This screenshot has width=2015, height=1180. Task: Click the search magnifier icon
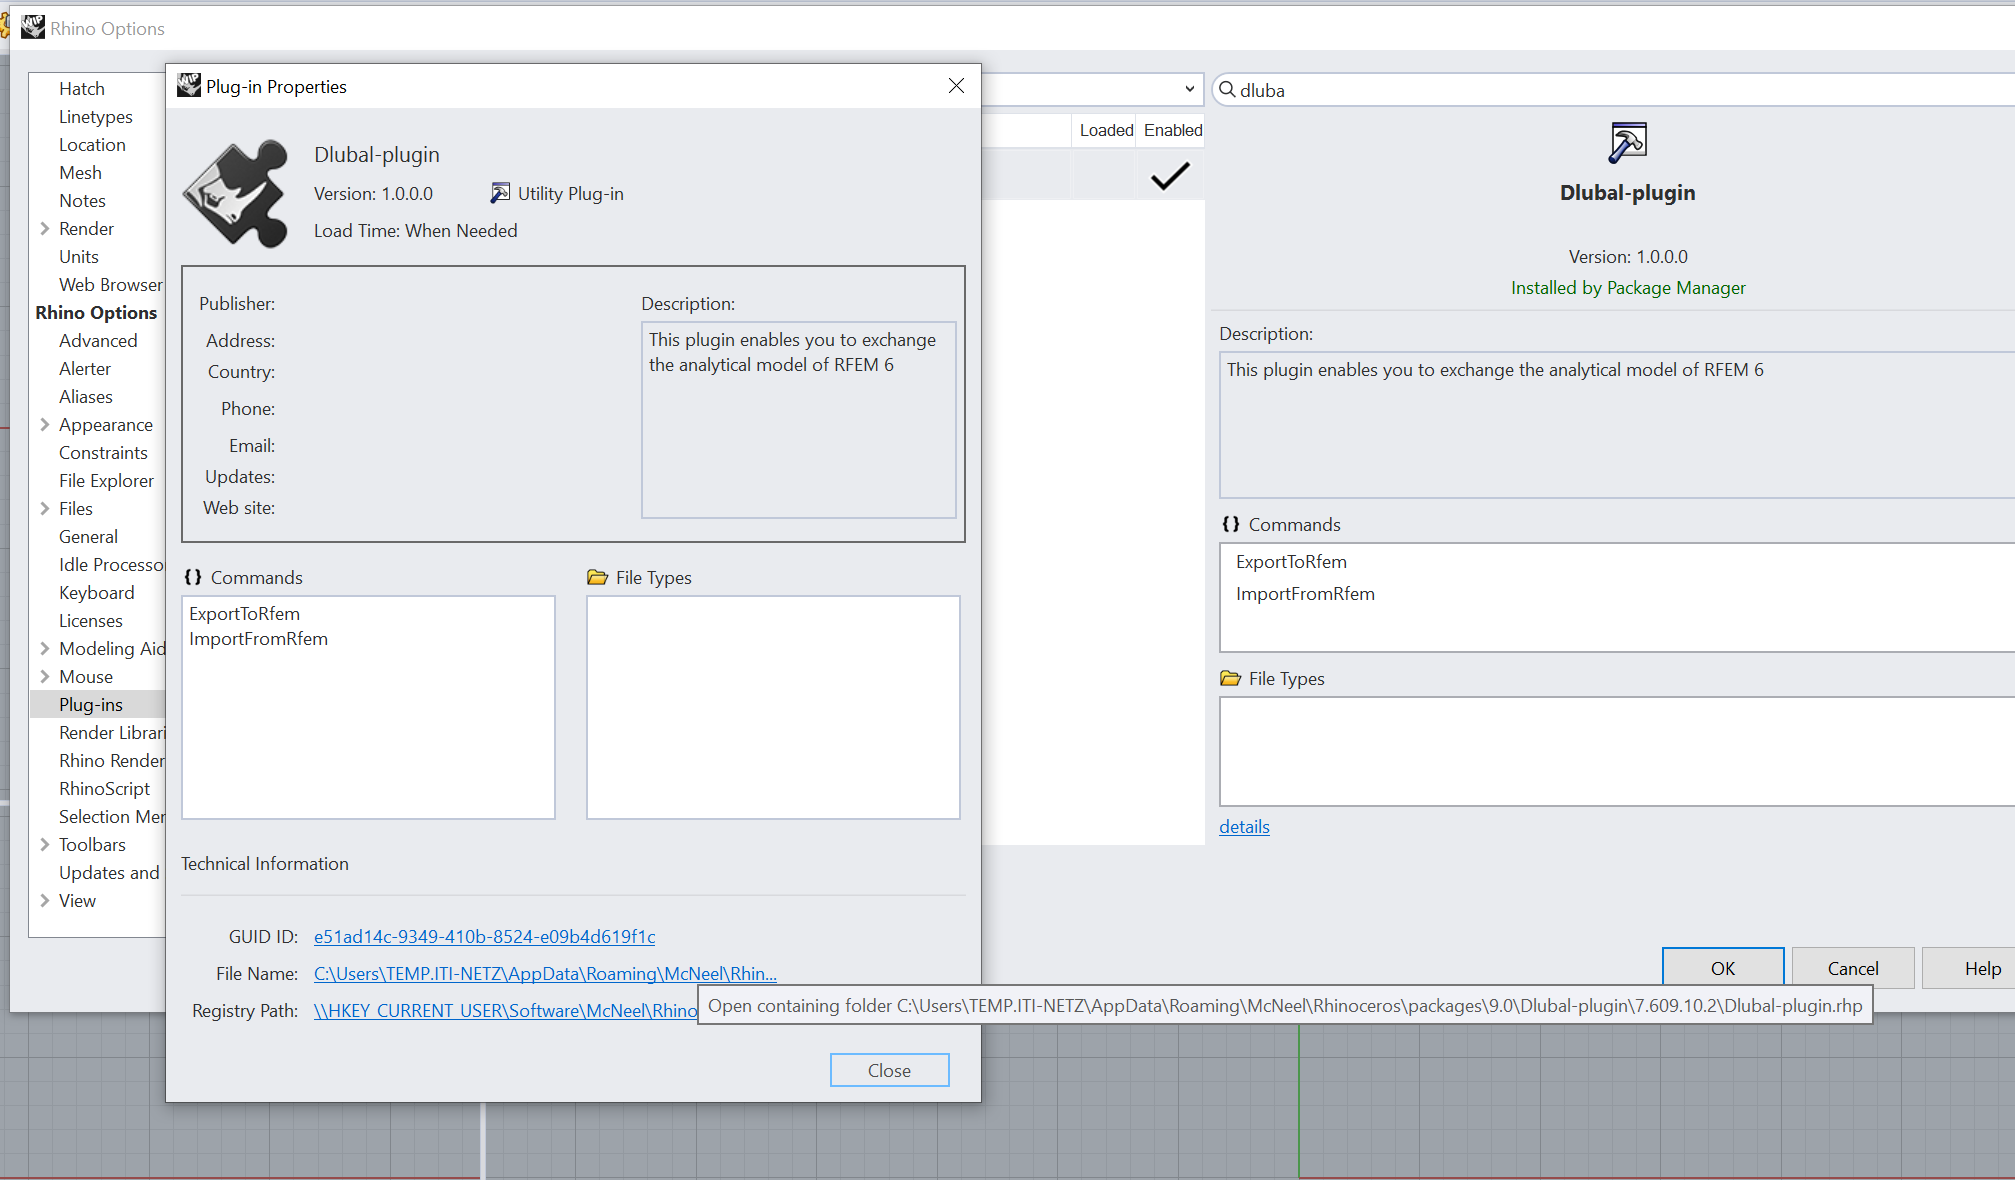pos(1227,90)
